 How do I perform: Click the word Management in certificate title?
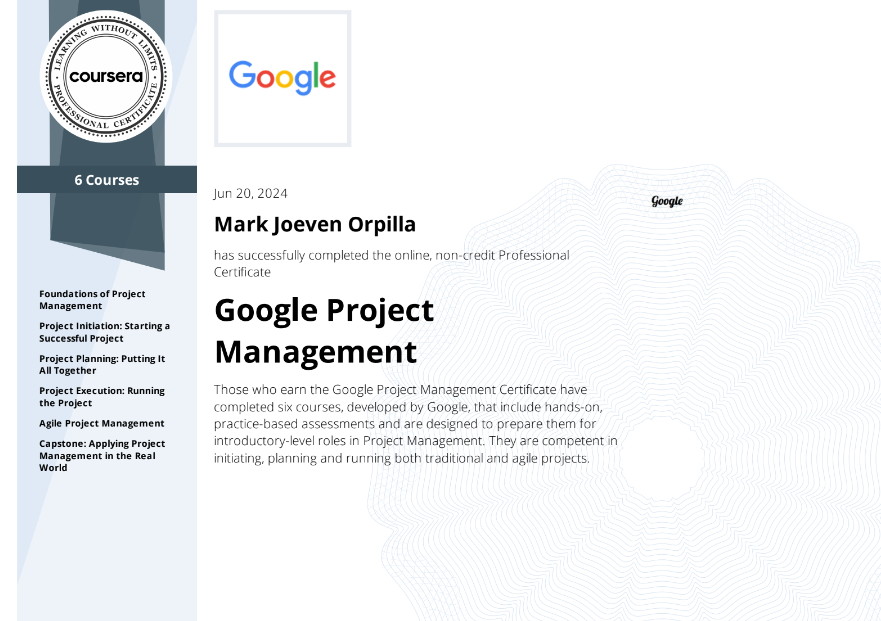tap(316, 352)
